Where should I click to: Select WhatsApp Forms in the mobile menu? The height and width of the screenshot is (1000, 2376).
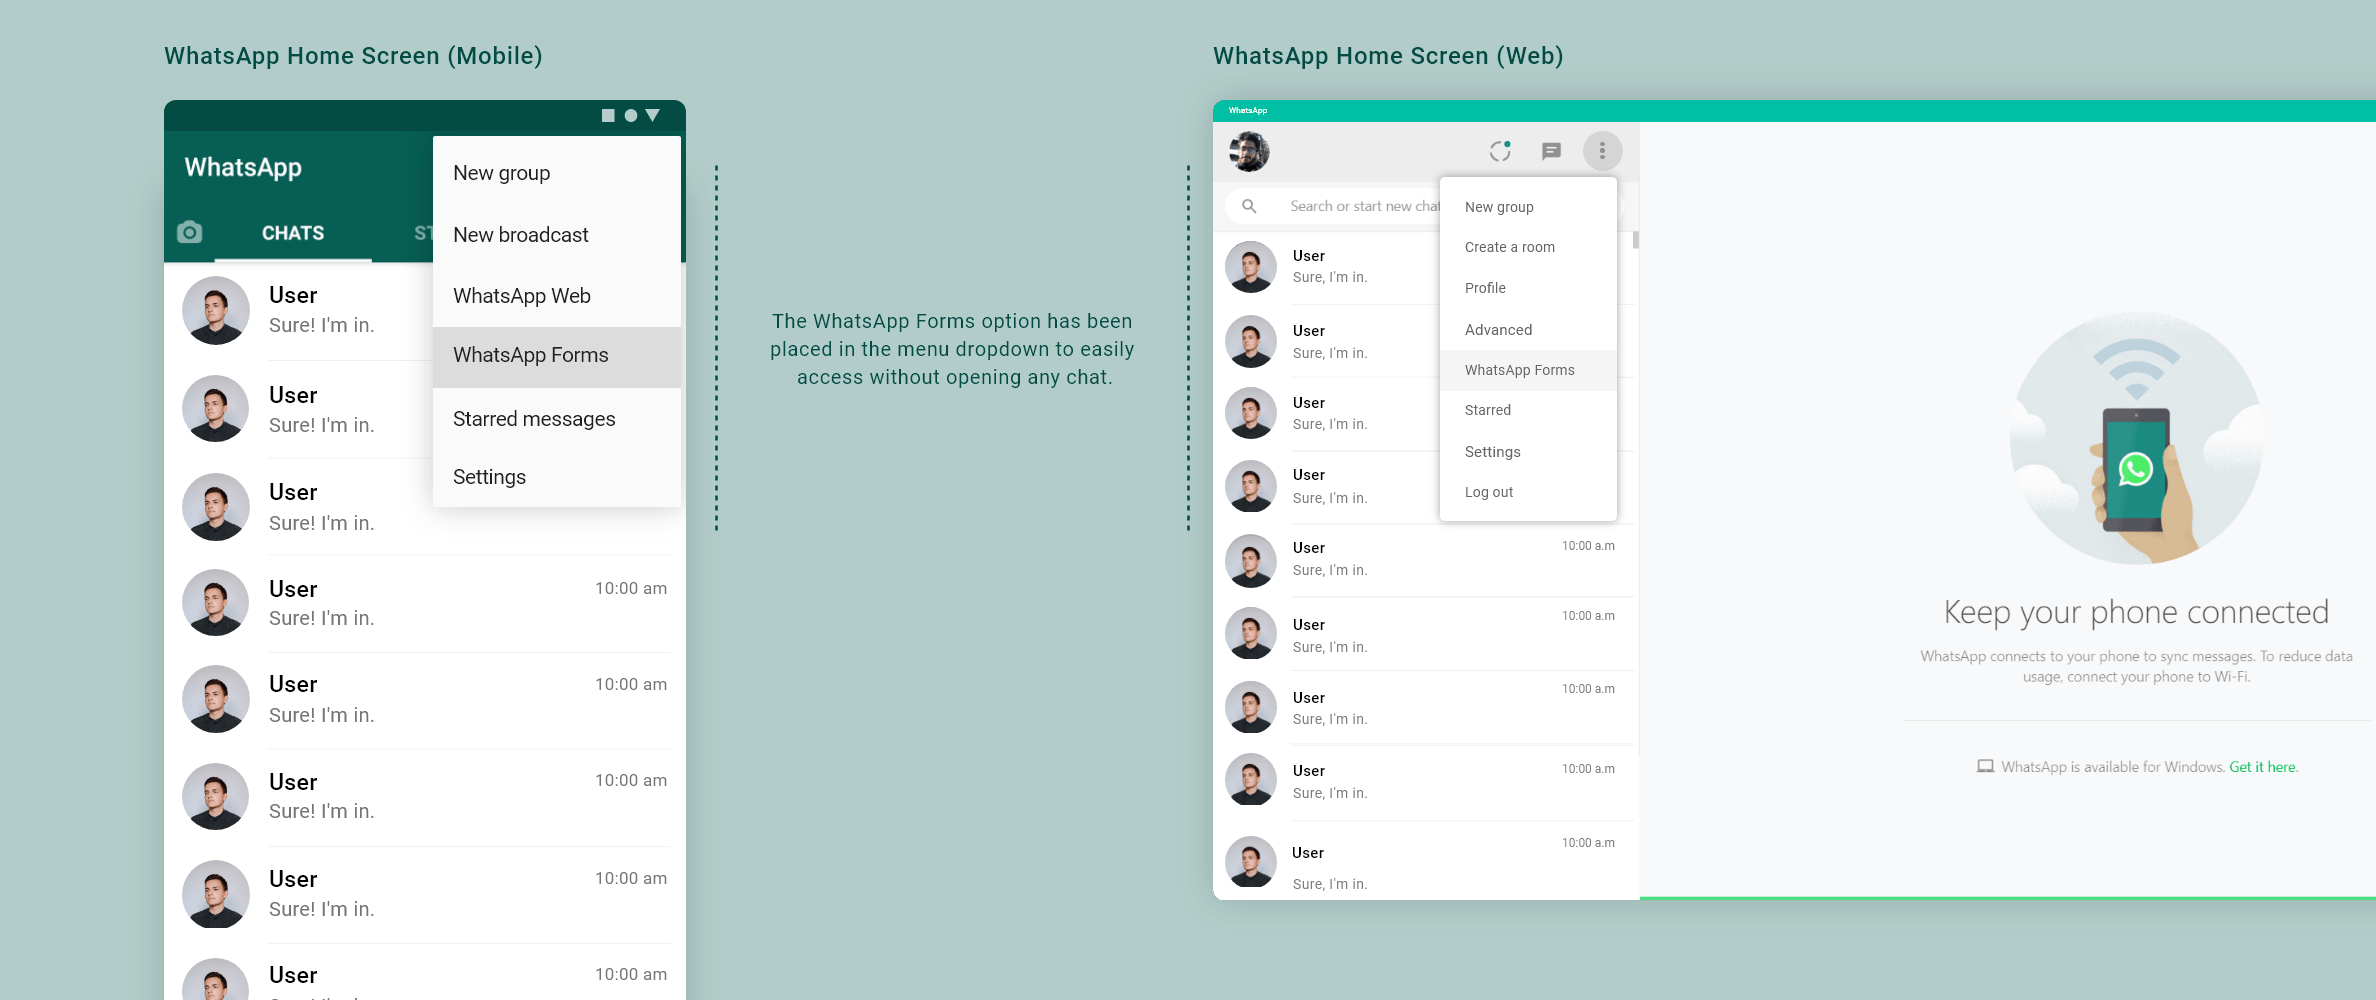[x=531, y=355]
